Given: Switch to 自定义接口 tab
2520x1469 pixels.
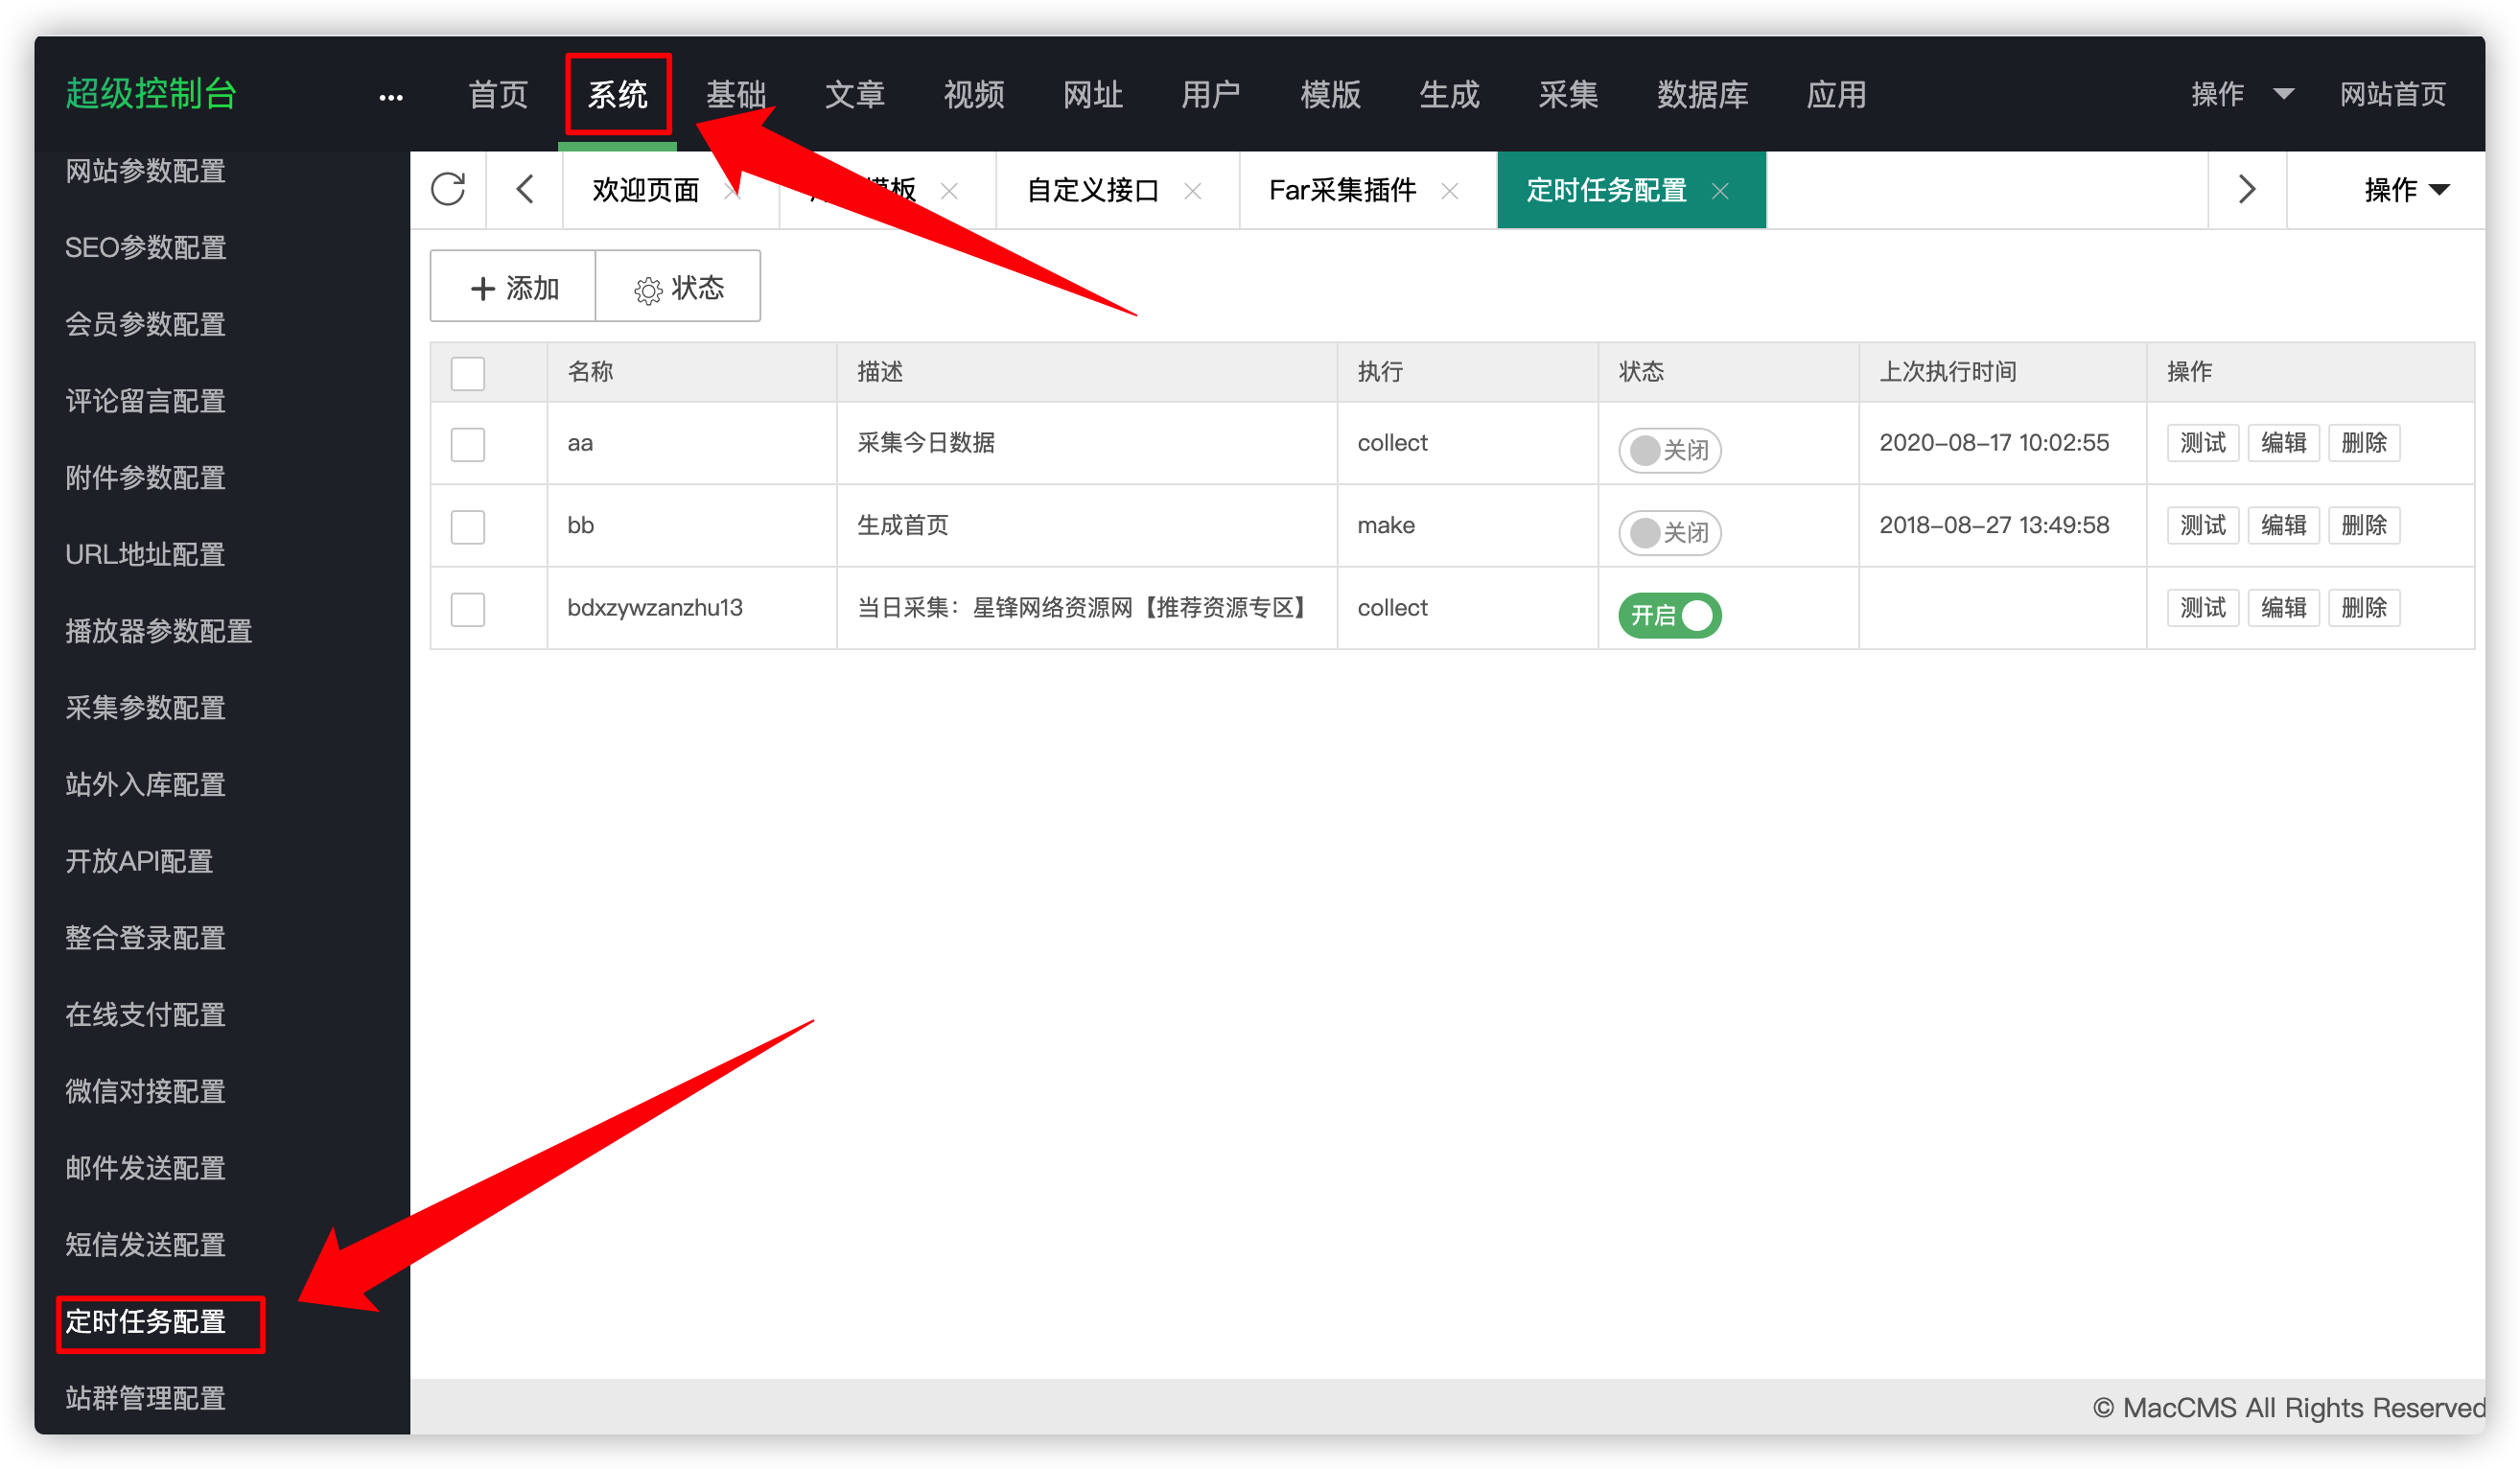Looking at the screenshot, I should 1092,190.
